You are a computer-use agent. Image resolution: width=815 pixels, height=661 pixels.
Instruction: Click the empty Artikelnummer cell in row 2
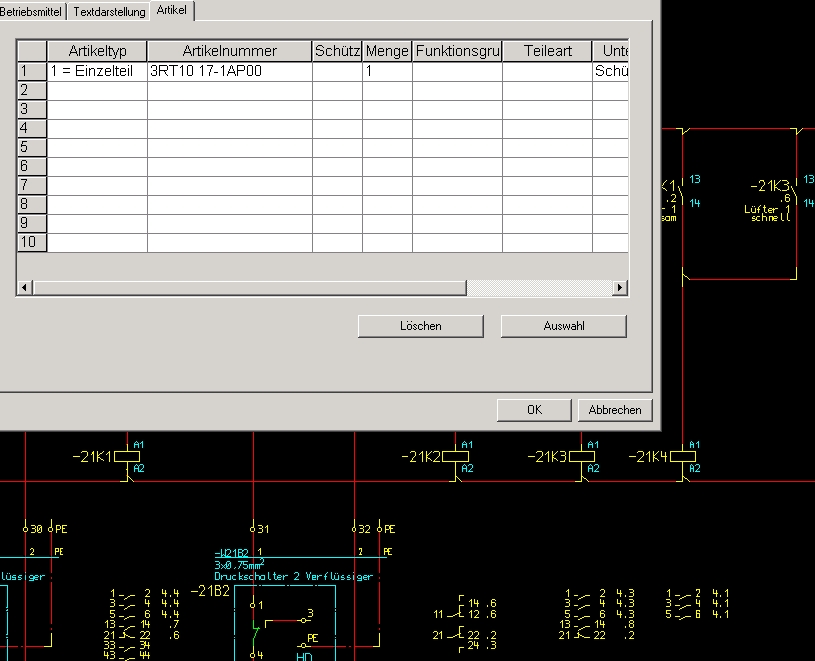click(x=230, y=90)
